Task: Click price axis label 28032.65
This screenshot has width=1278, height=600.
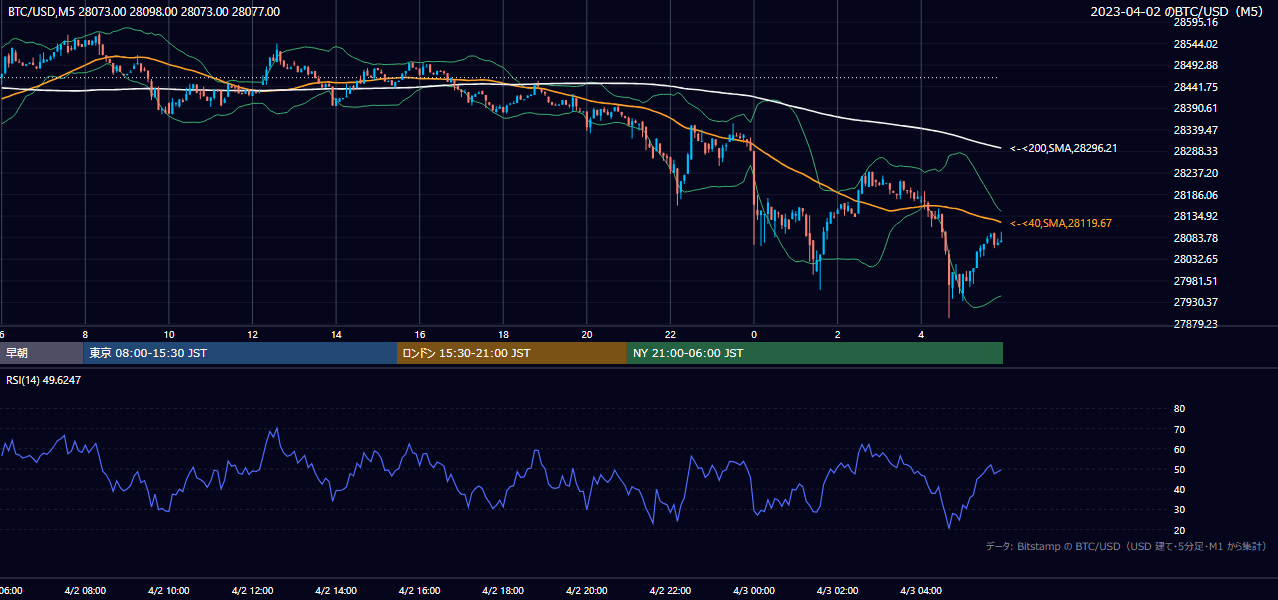Action: pyautogui.click(x=1195, y=259)
